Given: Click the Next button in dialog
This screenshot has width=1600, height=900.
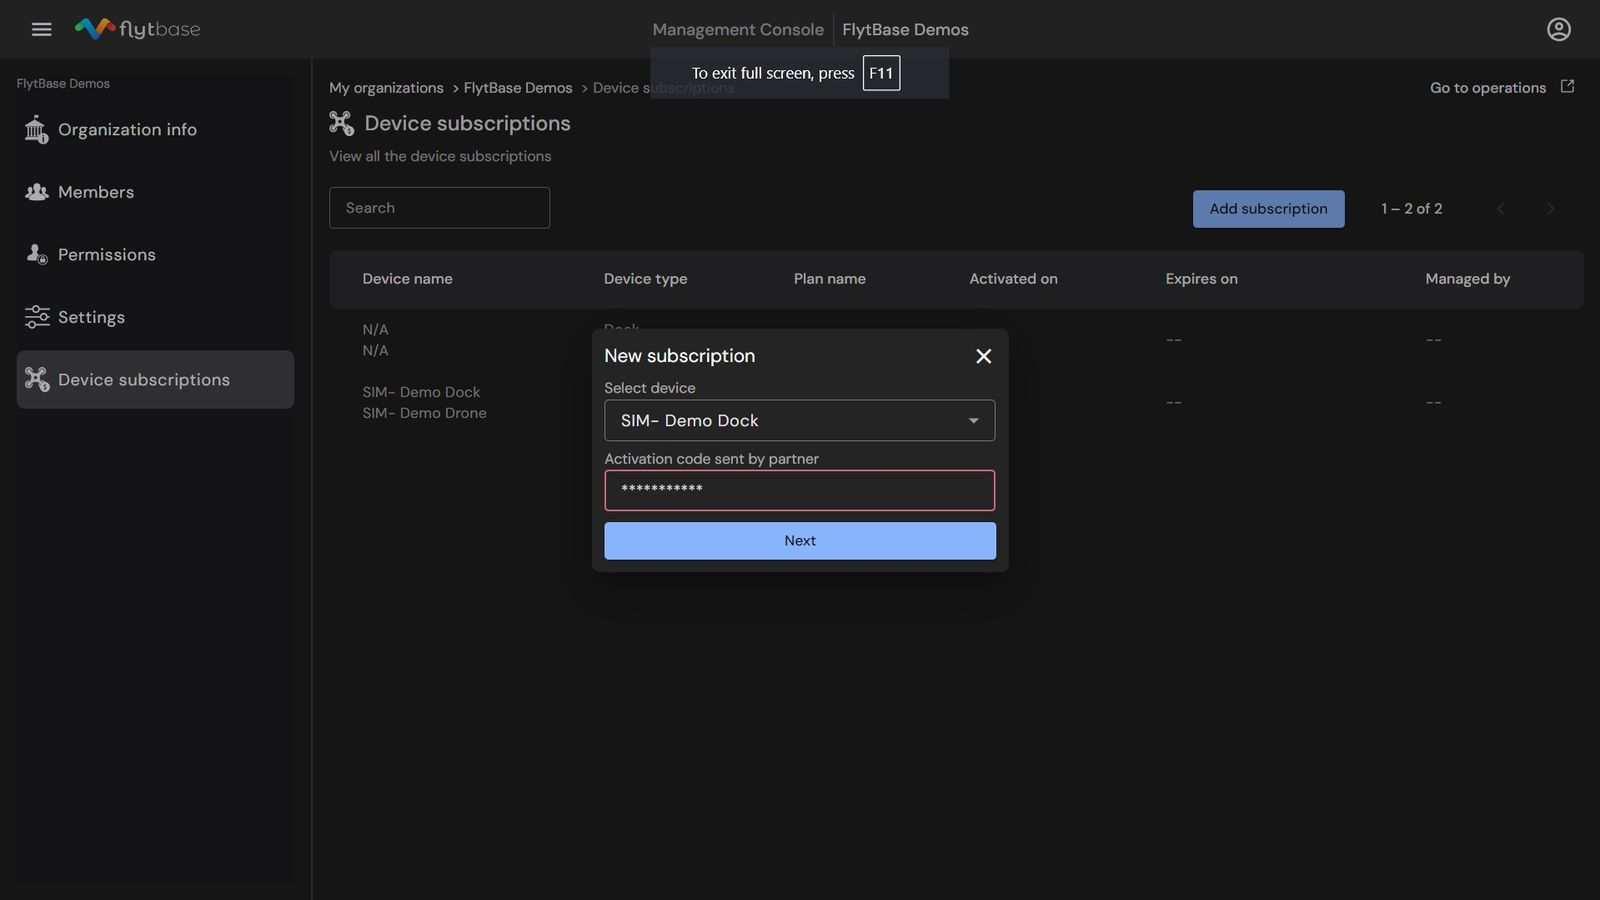Looking at the screenshot, I should (x=799, y=540).
